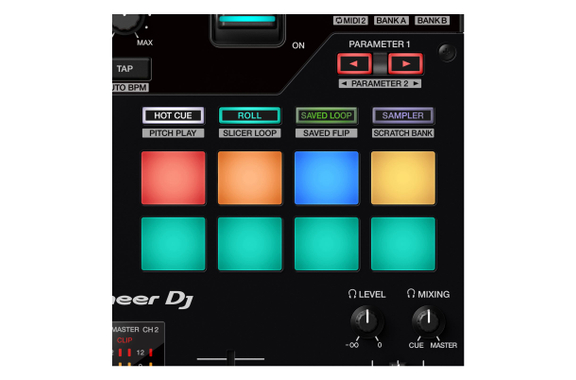Tap the teal pad below the blue pad
Viewport: 576px width, 380px height.
click(326, 244)
